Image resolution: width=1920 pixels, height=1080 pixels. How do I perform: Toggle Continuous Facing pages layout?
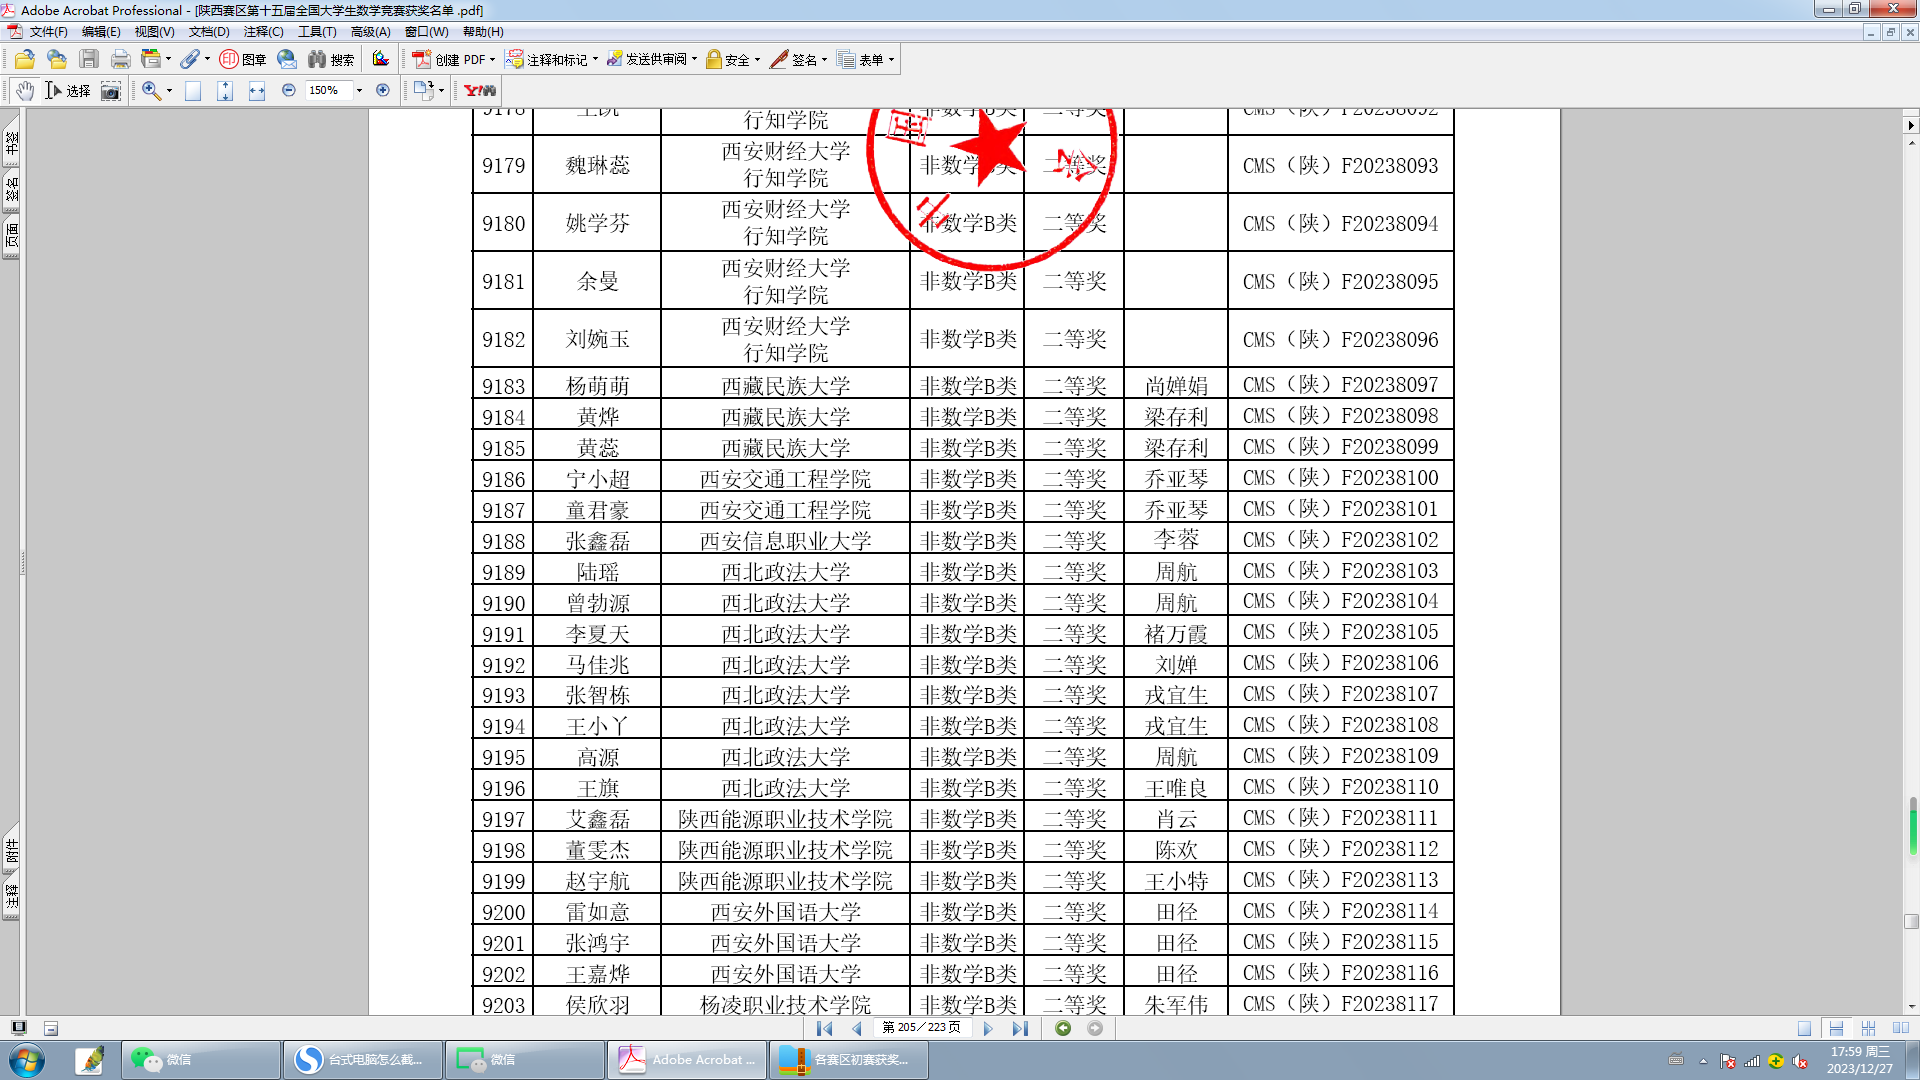pos(1868,1028)
